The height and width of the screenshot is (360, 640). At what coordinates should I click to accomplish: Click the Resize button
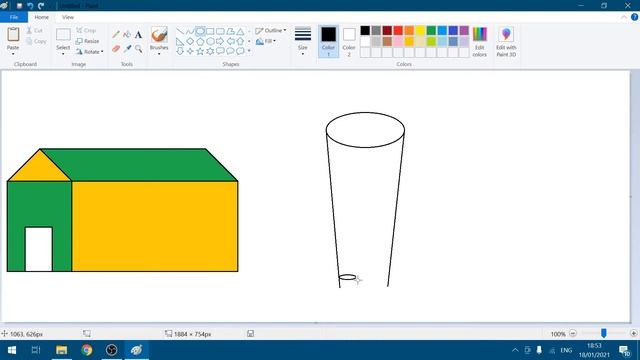point(87,41)
